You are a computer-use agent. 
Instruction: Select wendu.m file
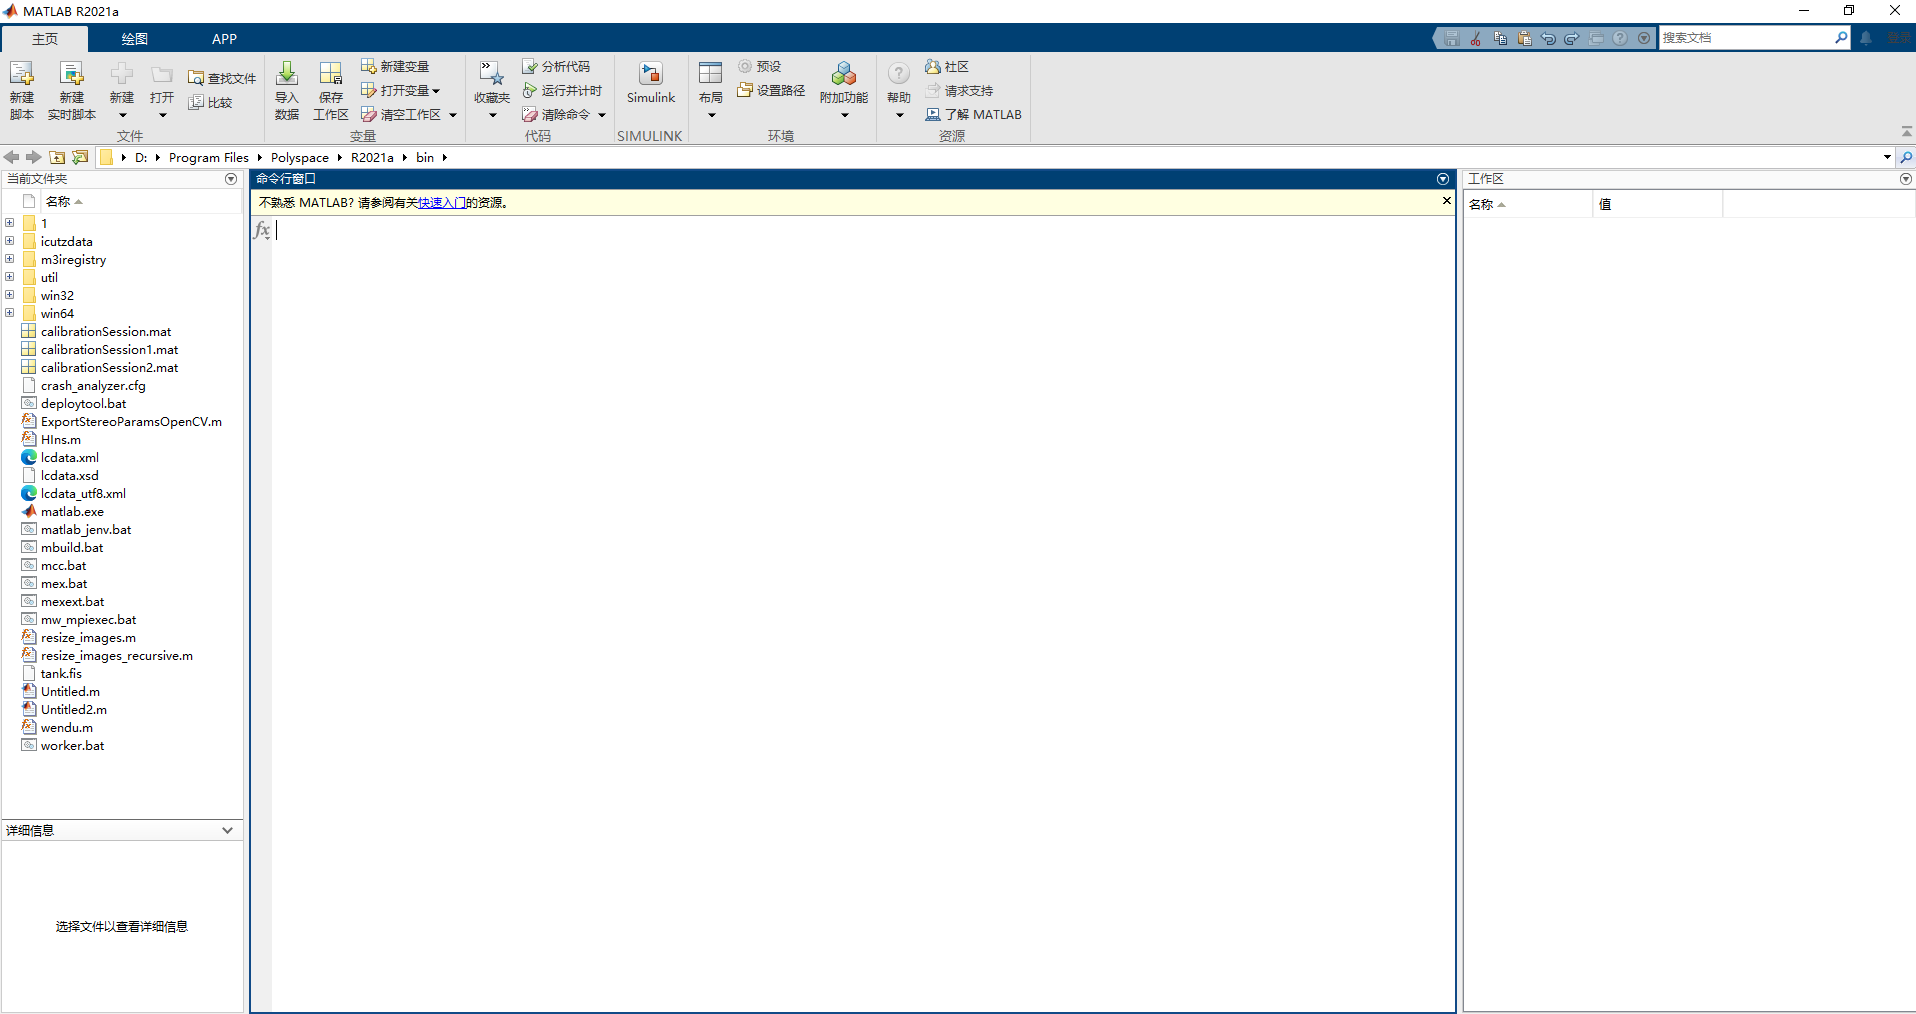[67, 727]
